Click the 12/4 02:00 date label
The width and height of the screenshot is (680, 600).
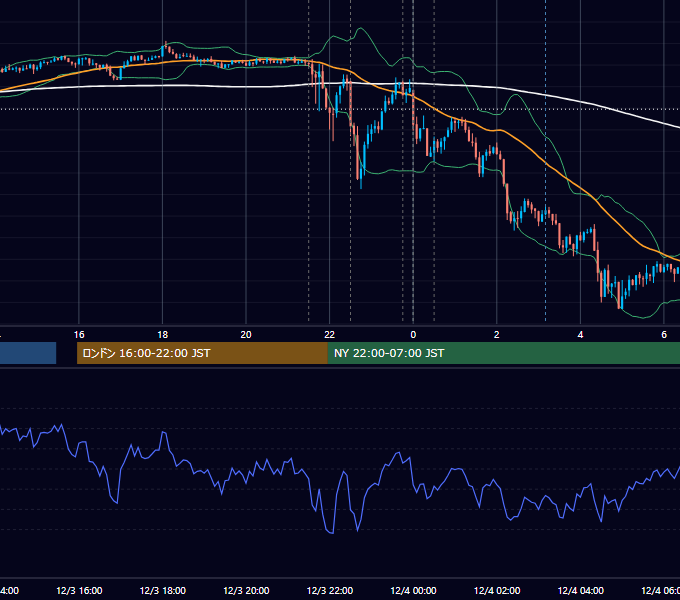click(497, 591)
